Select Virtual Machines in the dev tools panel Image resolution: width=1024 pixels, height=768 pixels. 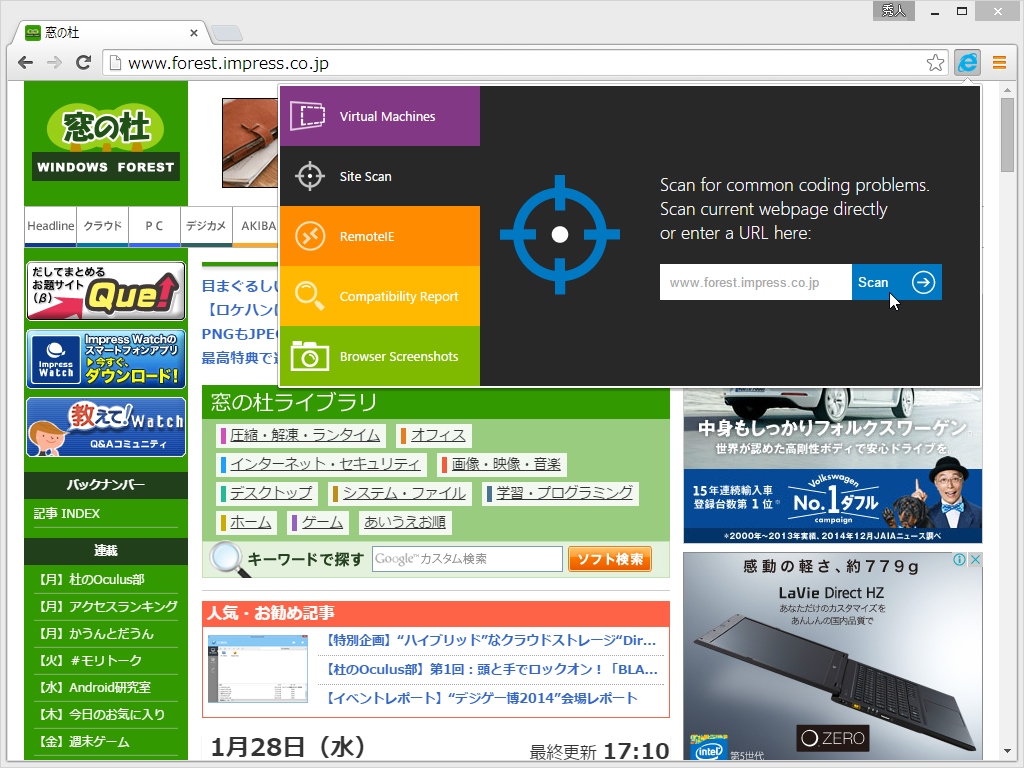coord(380,115)
